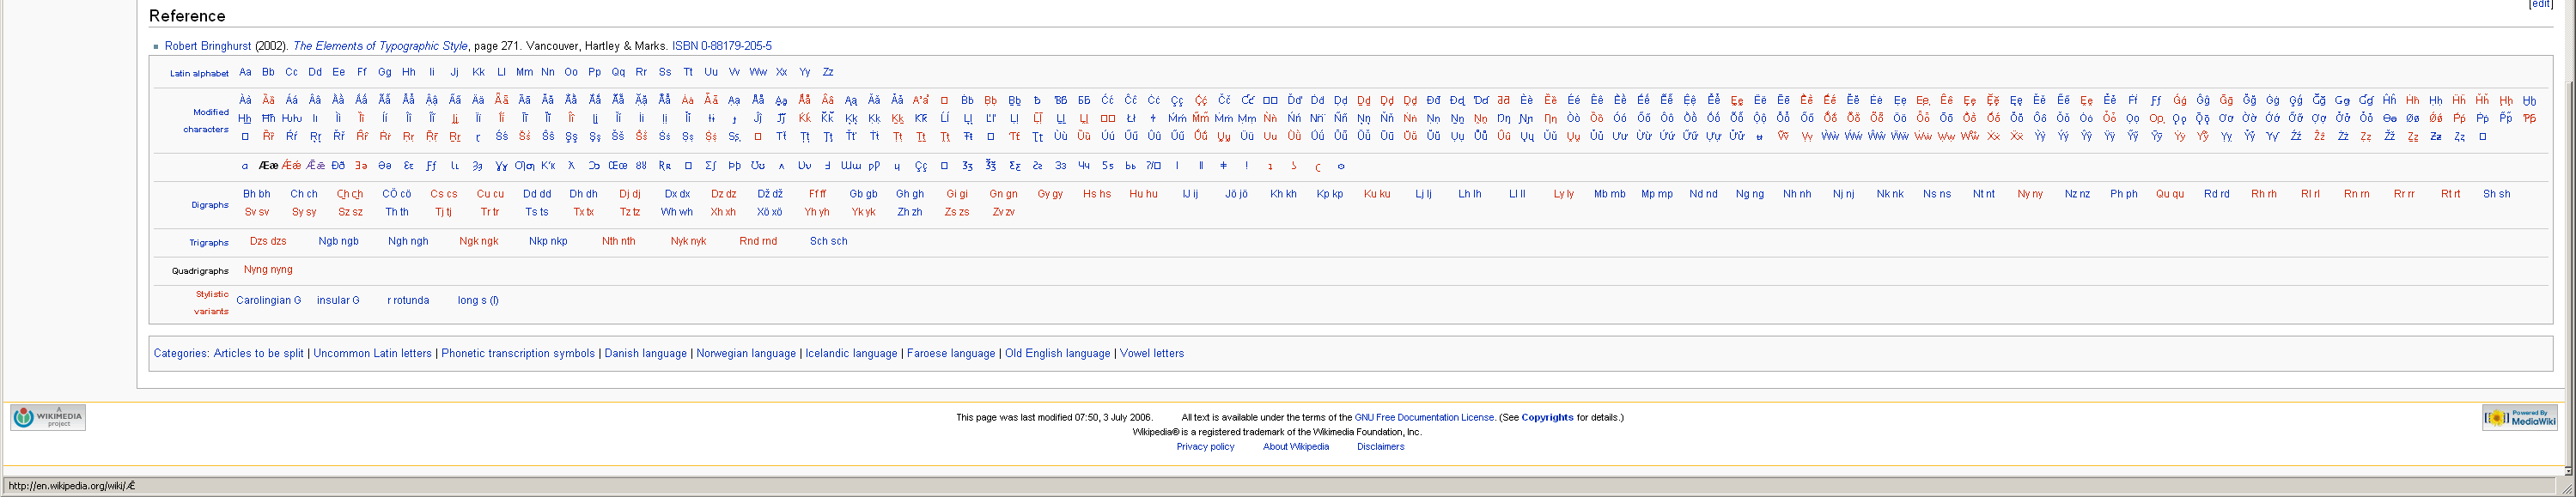The width and height of the screenshot is (2576, 497).
Task: Open the About Wikipedia footer link
Action: [1296, 447]
